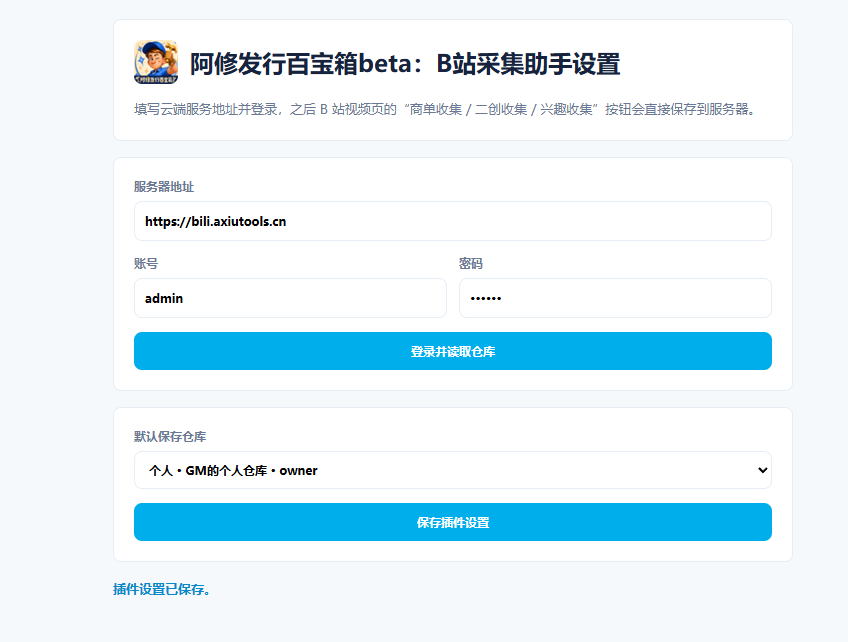This screenshot has height=642, width=848.
Task: Click the 保存插件设置 button
Action: [453, 522]
